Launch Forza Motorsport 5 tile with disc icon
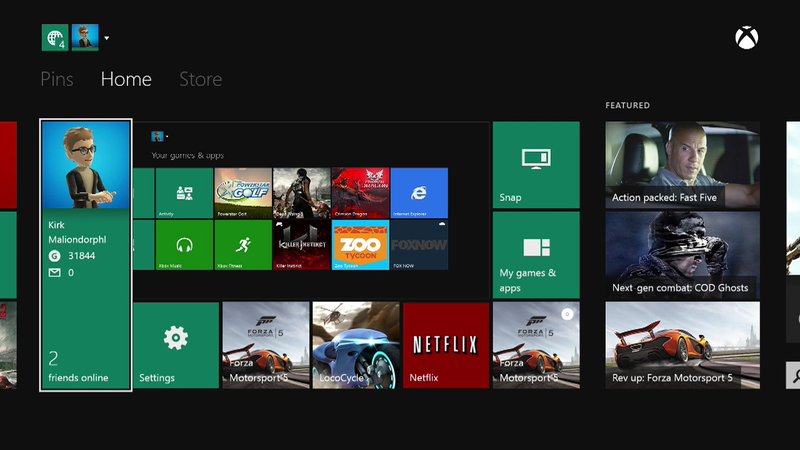800x450 pixels. coord(536,345)
